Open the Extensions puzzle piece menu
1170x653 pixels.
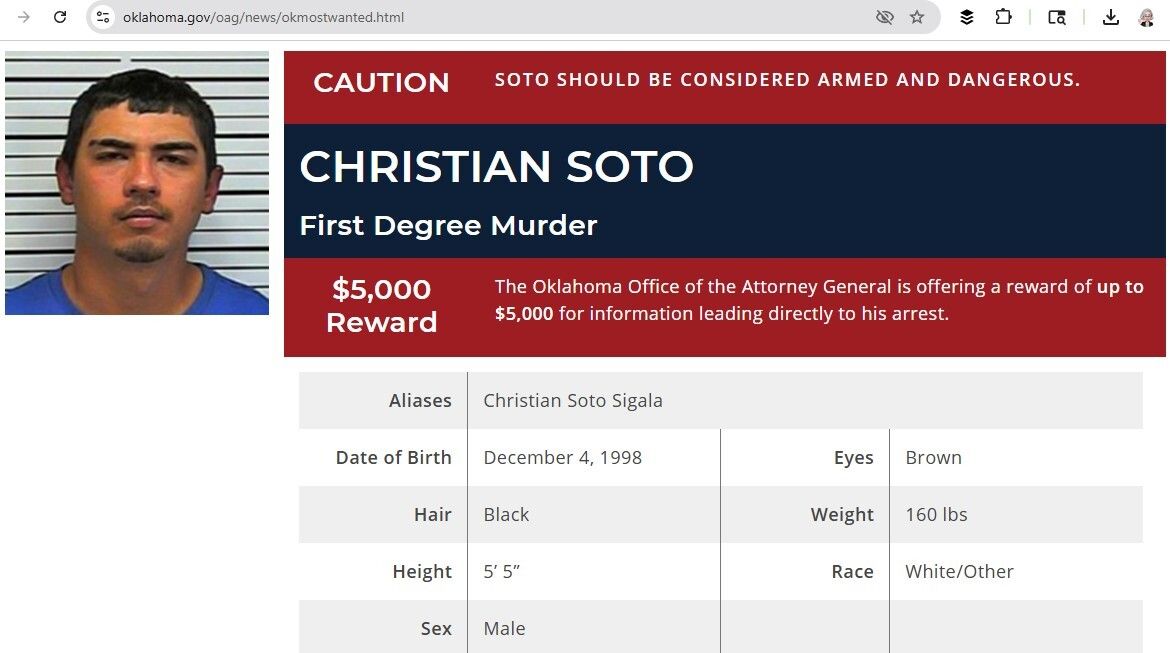[1003, 17]
